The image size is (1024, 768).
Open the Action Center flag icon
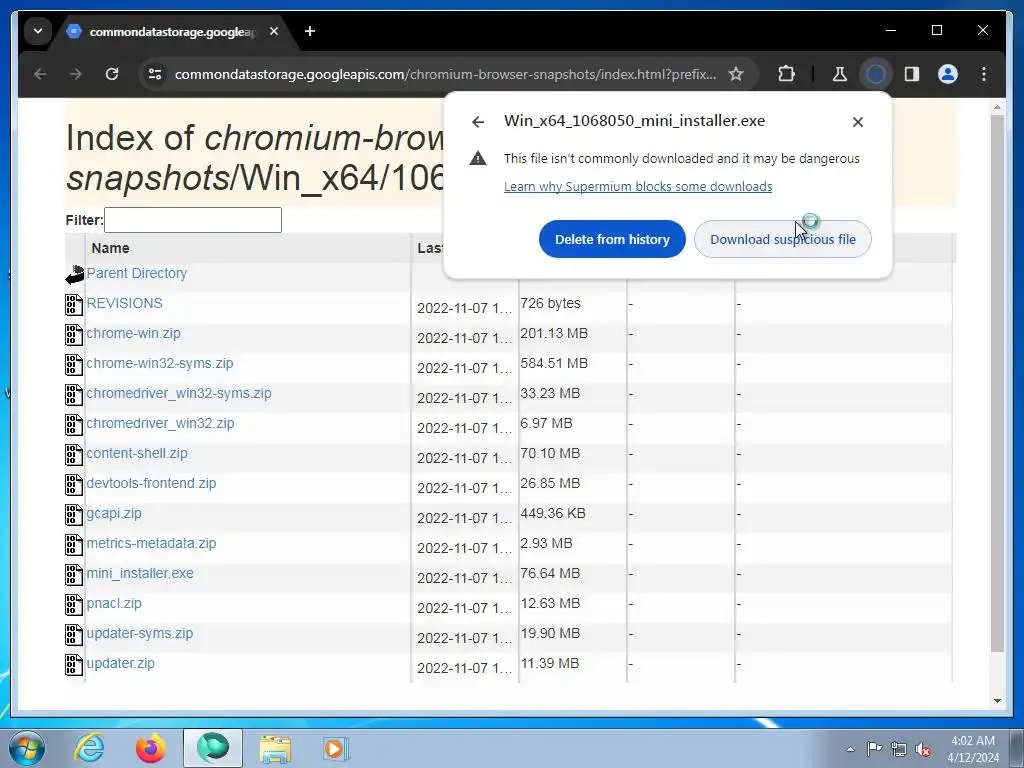click(x=874, y=749)
